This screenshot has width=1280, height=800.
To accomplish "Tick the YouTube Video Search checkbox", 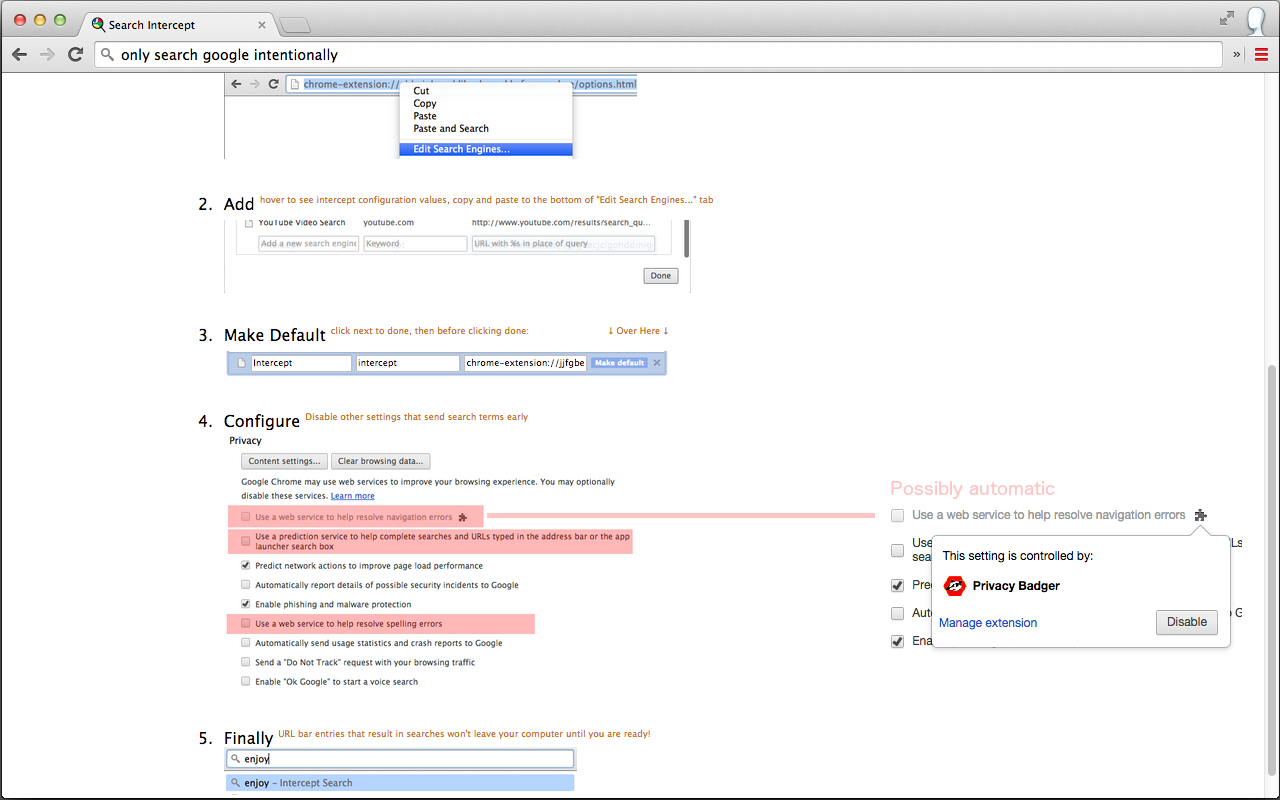I will pyautogui.click(x=249, y=223).
